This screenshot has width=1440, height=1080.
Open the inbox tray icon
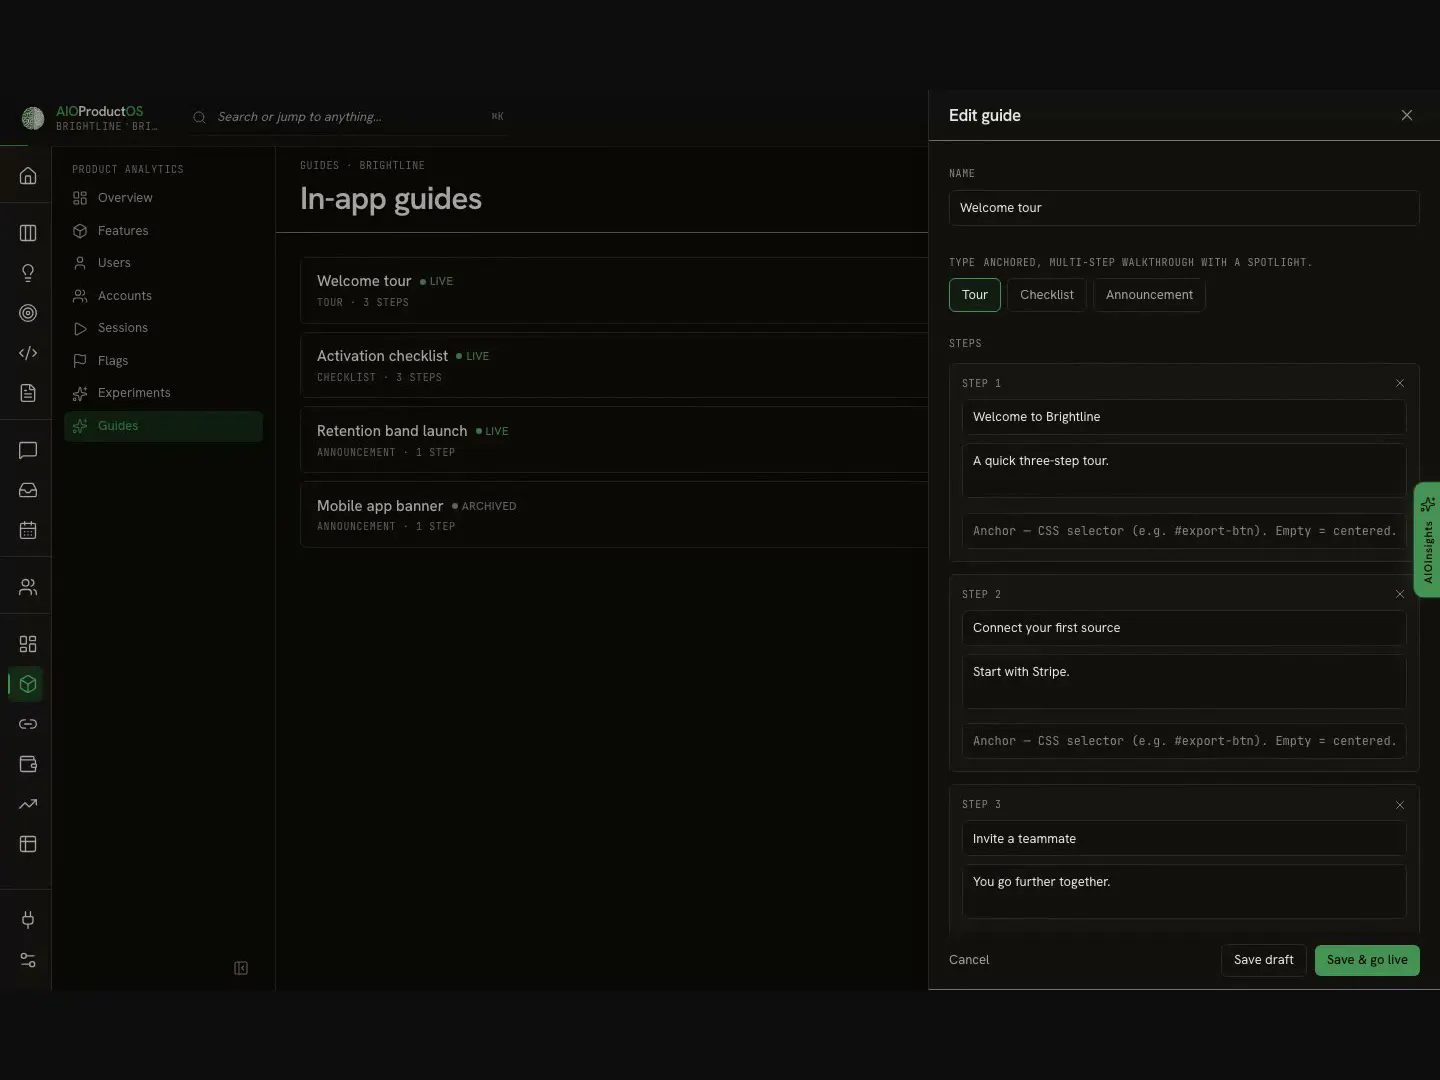tap(28, 490)
